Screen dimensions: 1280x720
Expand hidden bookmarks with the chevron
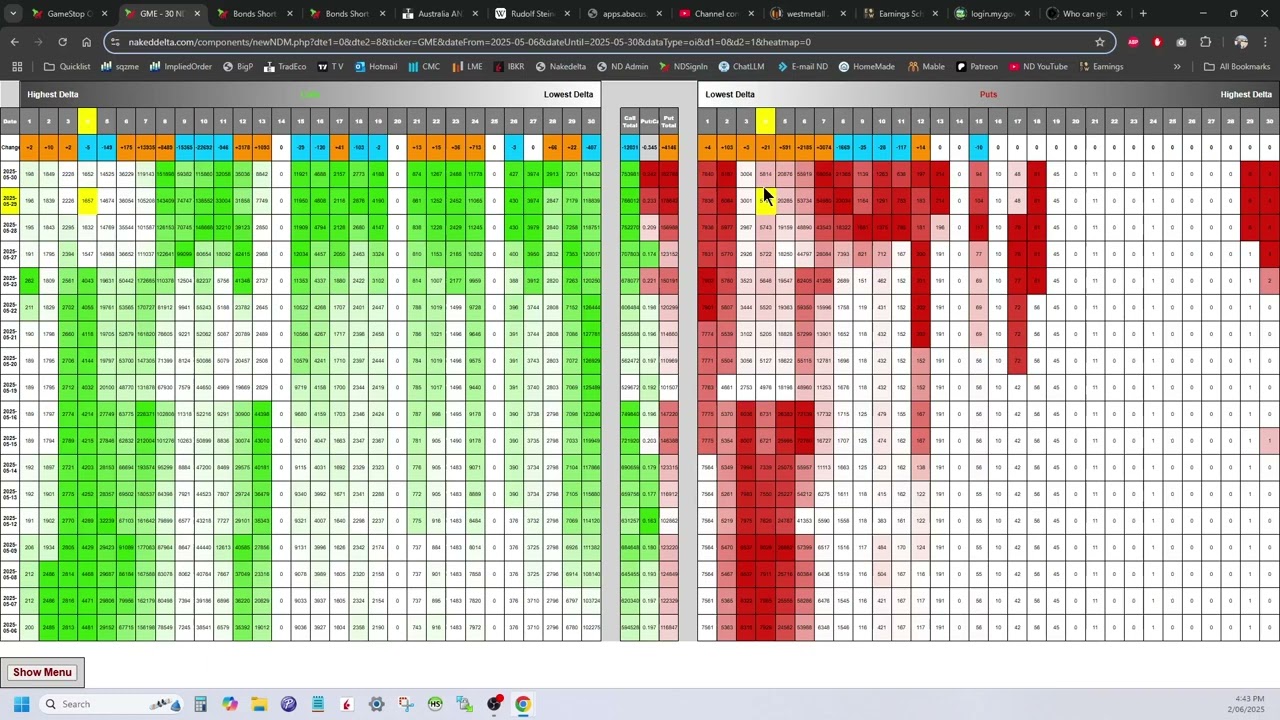(x=1177, y=67)
